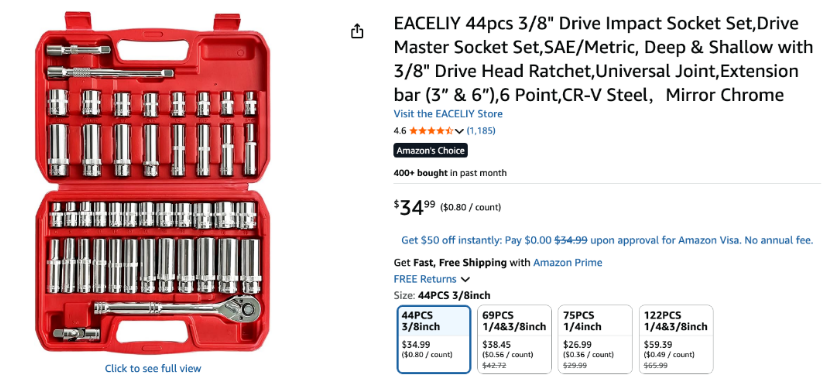Open the rating breakdown chevron next to stars
826x379 pixels.
(459, 131)
